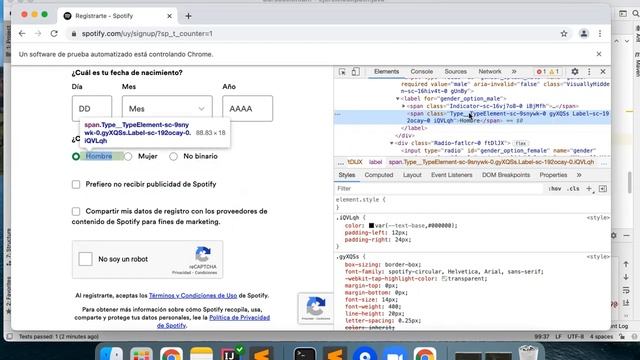Screen dimensions: 640x360
Task: Open the DOM Breakpoints sidebar tab
Action: coord(506,175)
